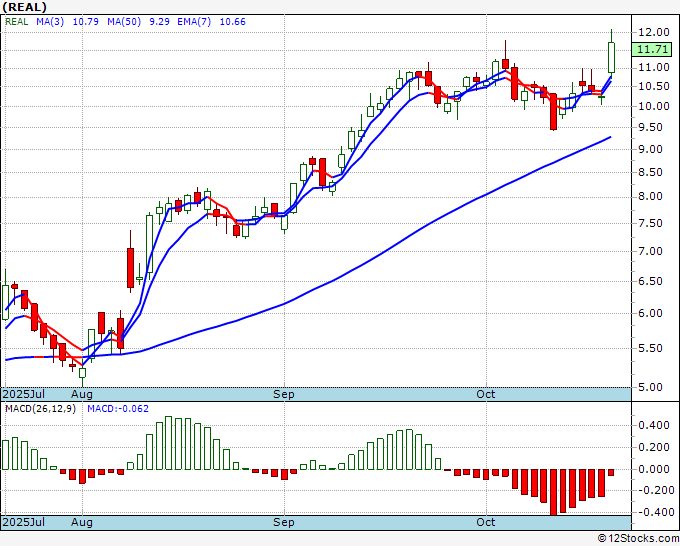Screen dimensions: 680x546
Task: Click the current price tag 11.71
Action: coord(652,49)
